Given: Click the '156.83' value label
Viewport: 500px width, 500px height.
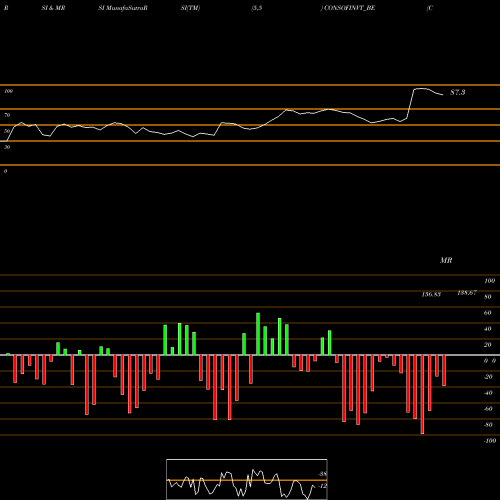Looking at the screenshot, I should [431, 294].
